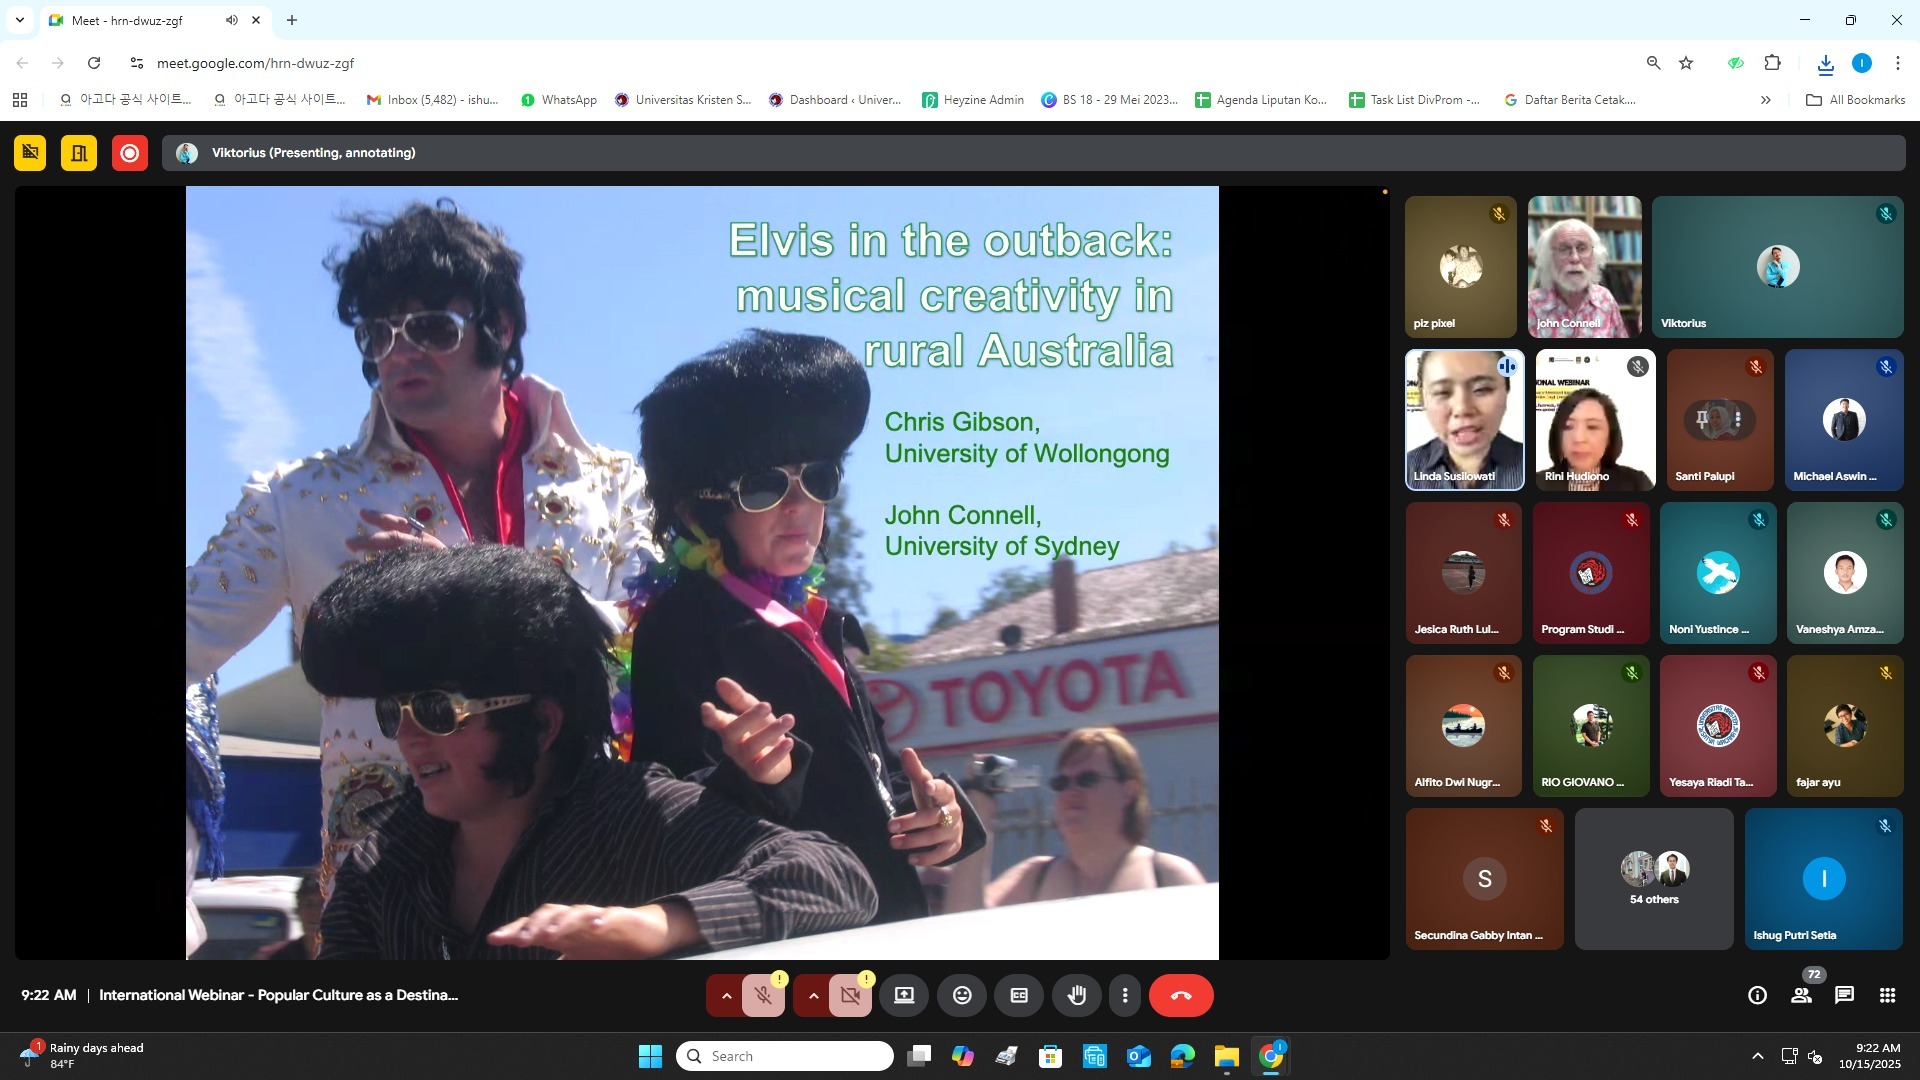Toggle closed captions button
The width and height of the screenshot is (1920, 1080).
(x=1019, y=996)
